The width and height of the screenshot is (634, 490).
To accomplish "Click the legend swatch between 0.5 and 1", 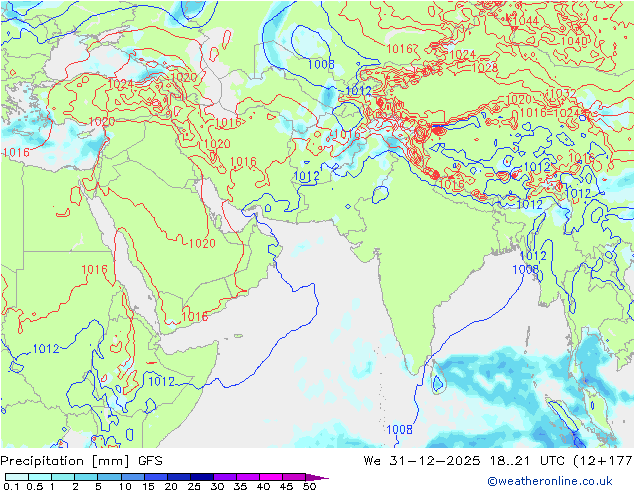I will point(40,477).
